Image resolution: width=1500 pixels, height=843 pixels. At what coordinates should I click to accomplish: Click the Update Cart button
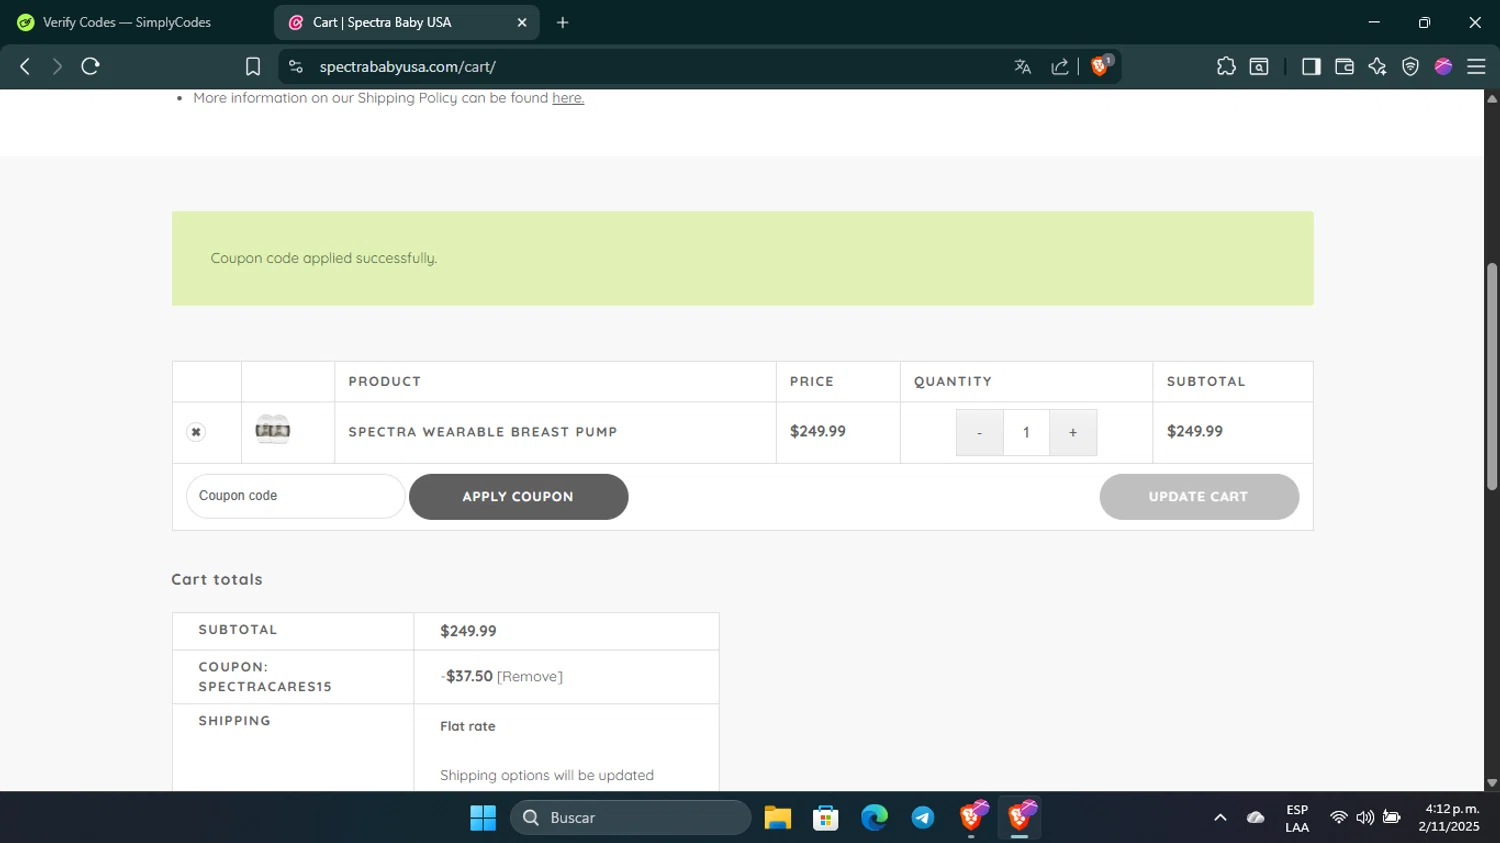1199,497
